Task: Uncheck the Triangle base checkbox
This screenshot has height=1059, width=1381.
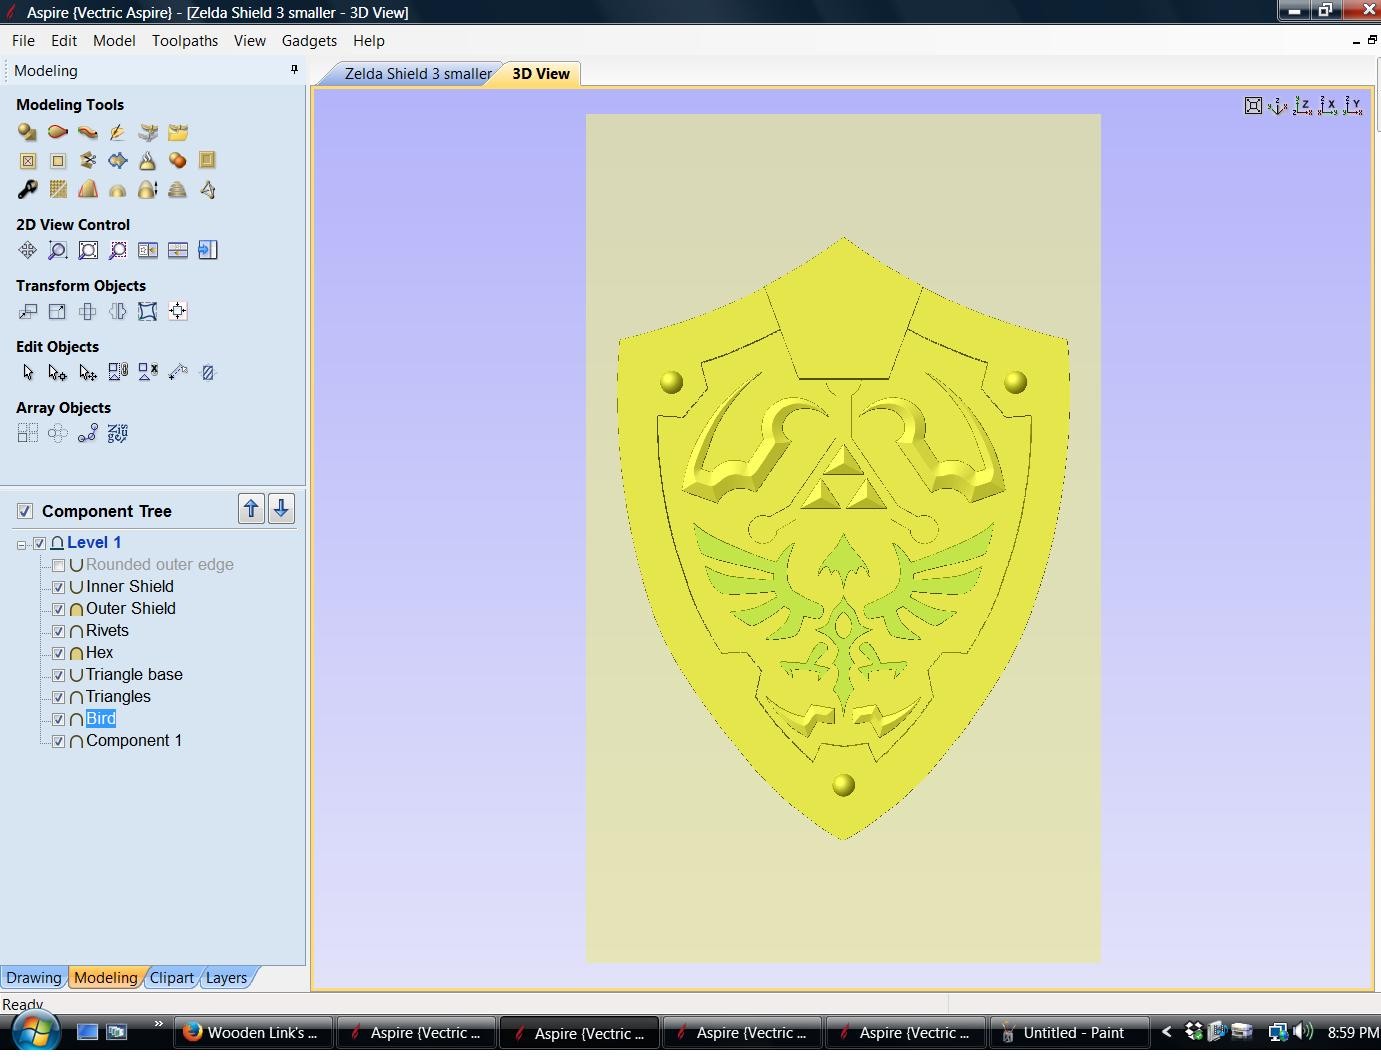Action: click(x=59, y=675)
